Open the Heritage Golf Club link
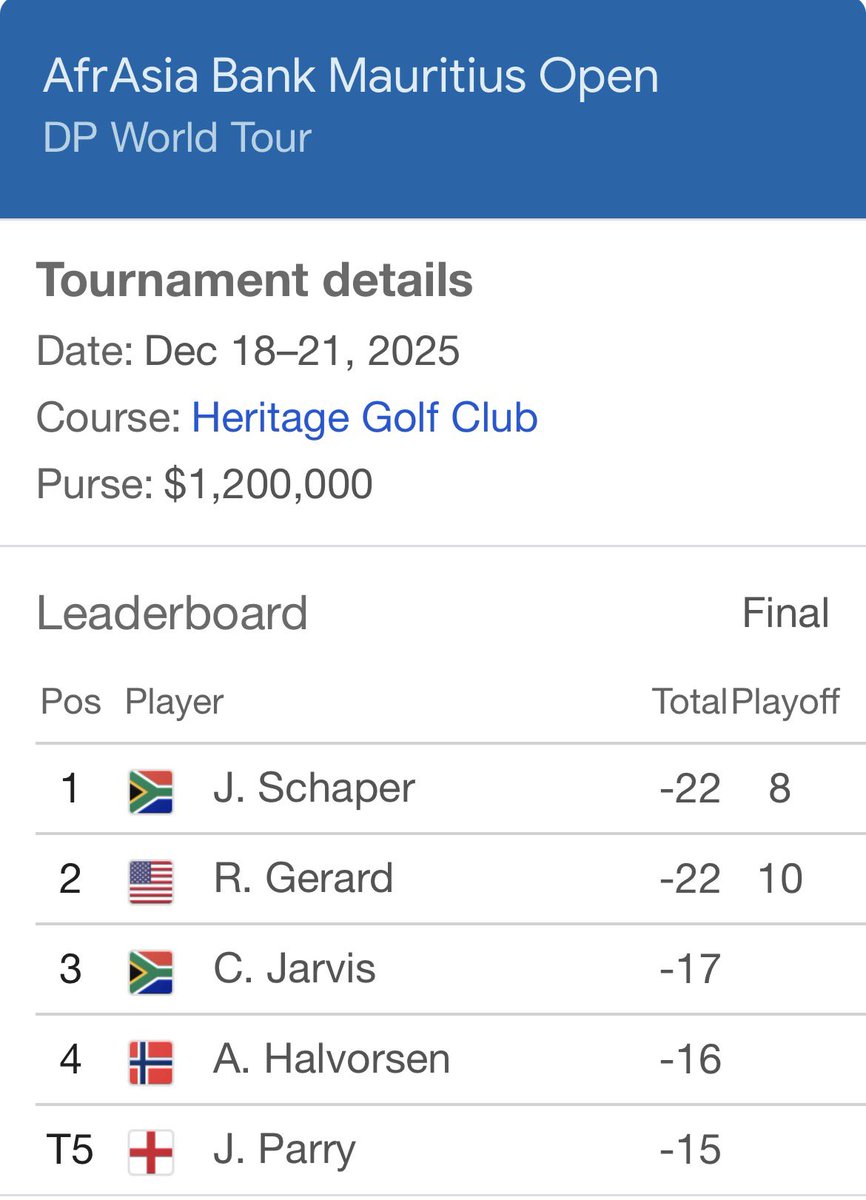This screenshot has width=866, height=1200. 364,418
